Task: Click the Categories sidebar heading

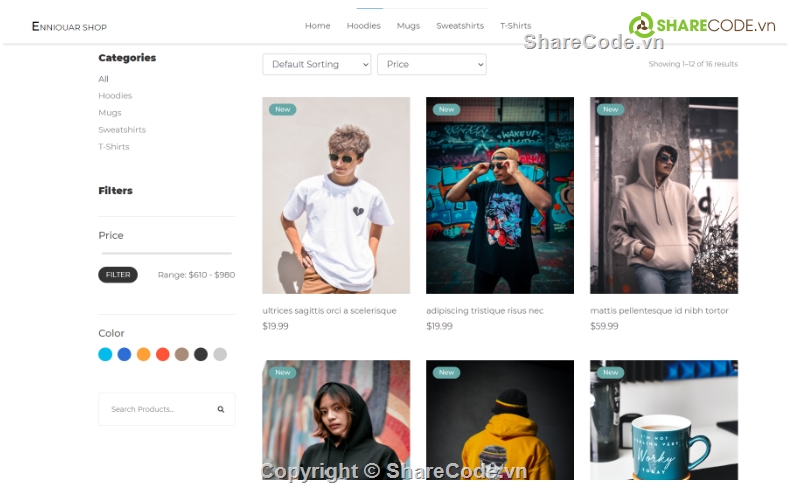Action: pyautogui.click(x=127, y=58)
